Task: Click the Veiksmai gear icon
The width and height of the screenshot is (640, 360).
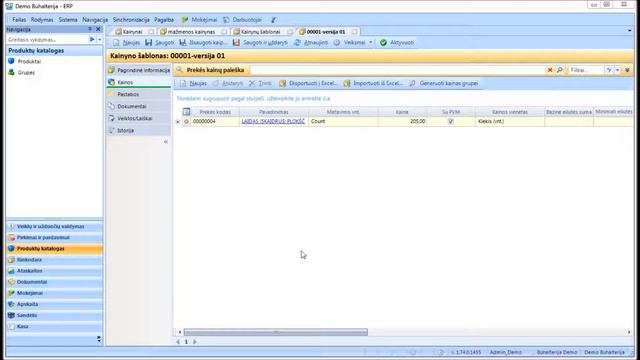Action: click(x=337, y=42)
